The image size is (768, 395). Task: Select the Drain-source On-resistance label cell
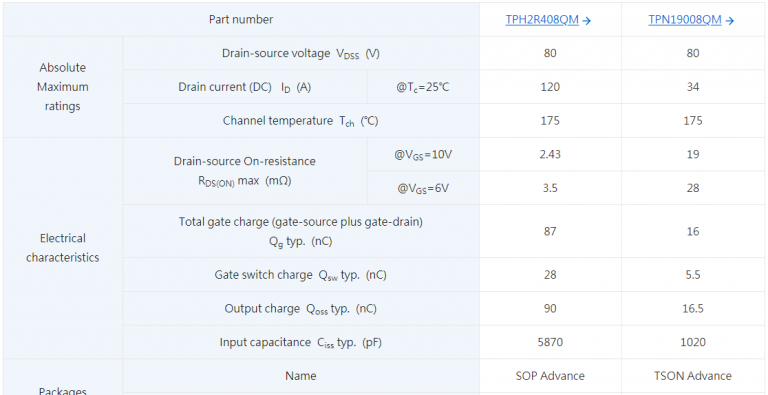[x=245, y=171]
